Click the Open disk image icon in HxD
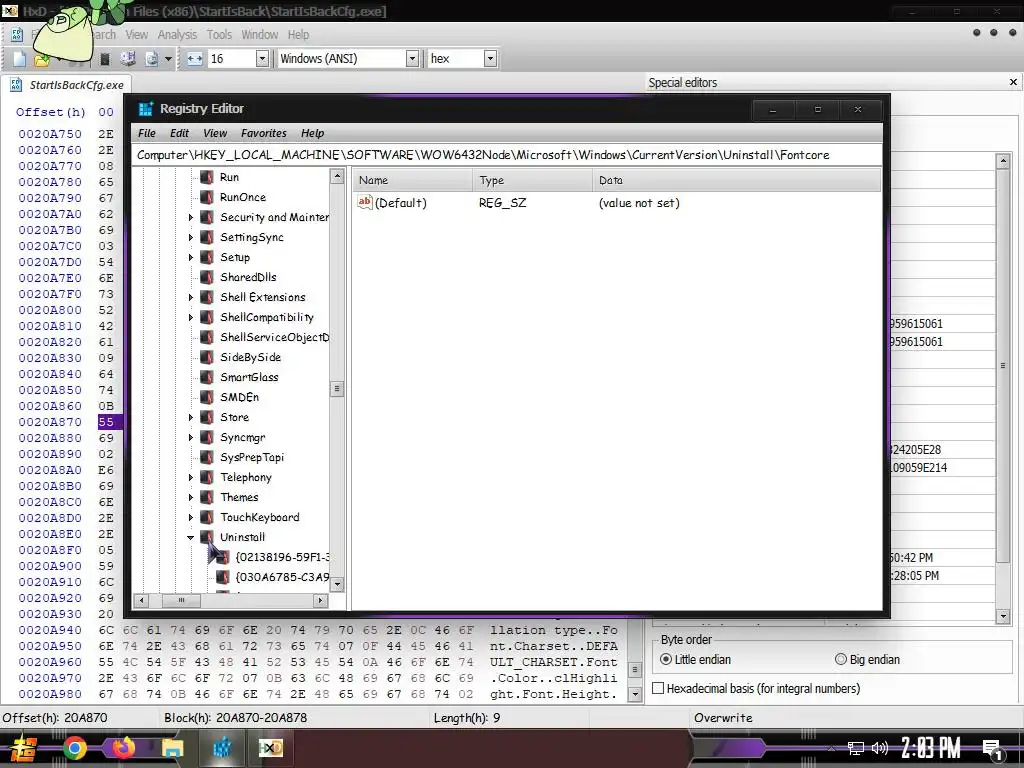 (152, 59)
